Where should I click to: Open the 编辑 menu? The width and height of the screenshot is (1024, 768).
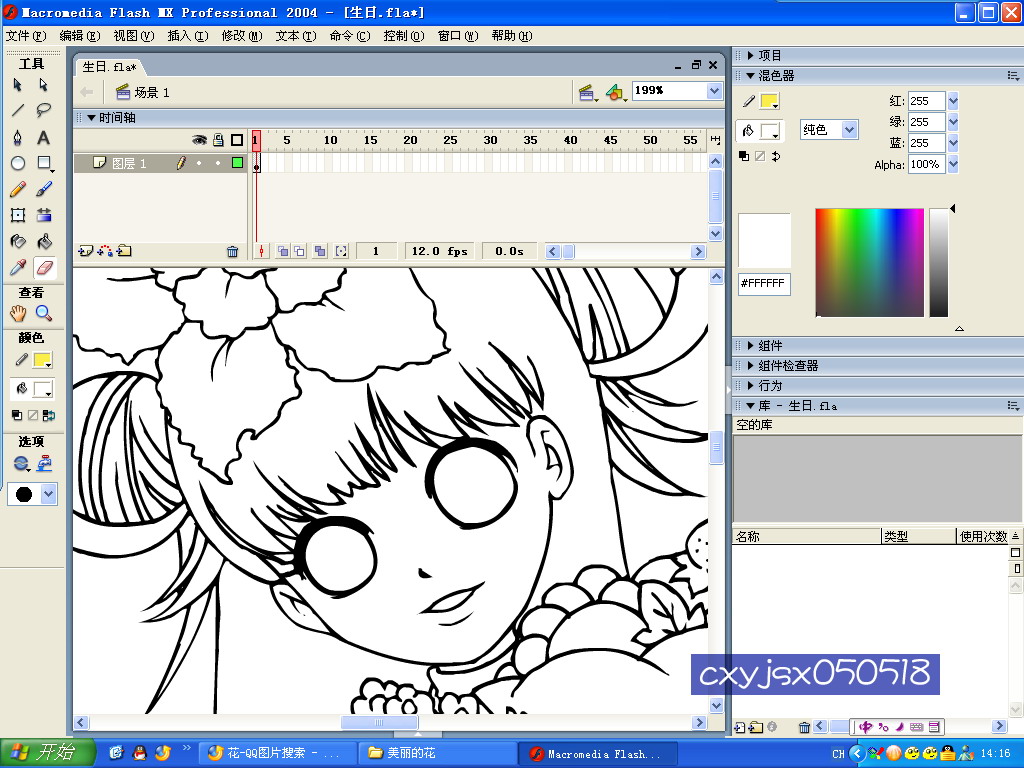click(x=80, y=36)
